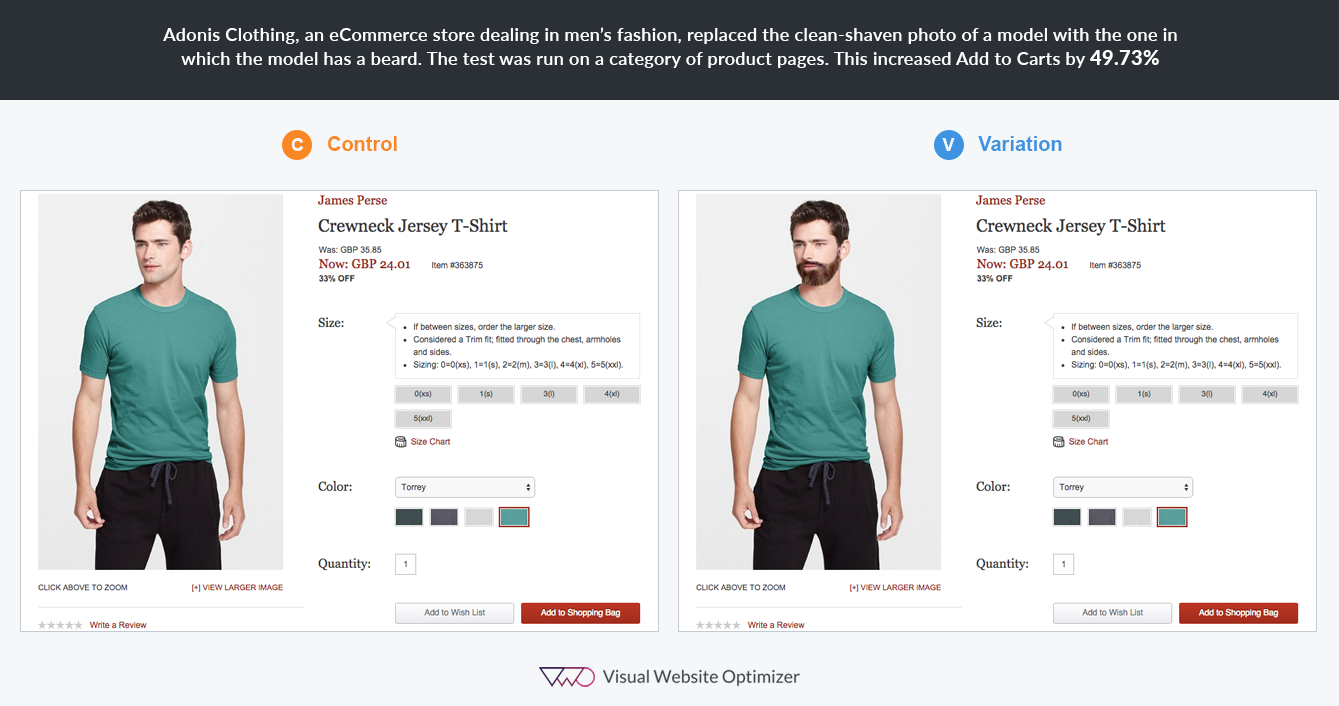Click the Quantity field in Variation page
Screen dimensions: 1339x706
(1063, 564)
